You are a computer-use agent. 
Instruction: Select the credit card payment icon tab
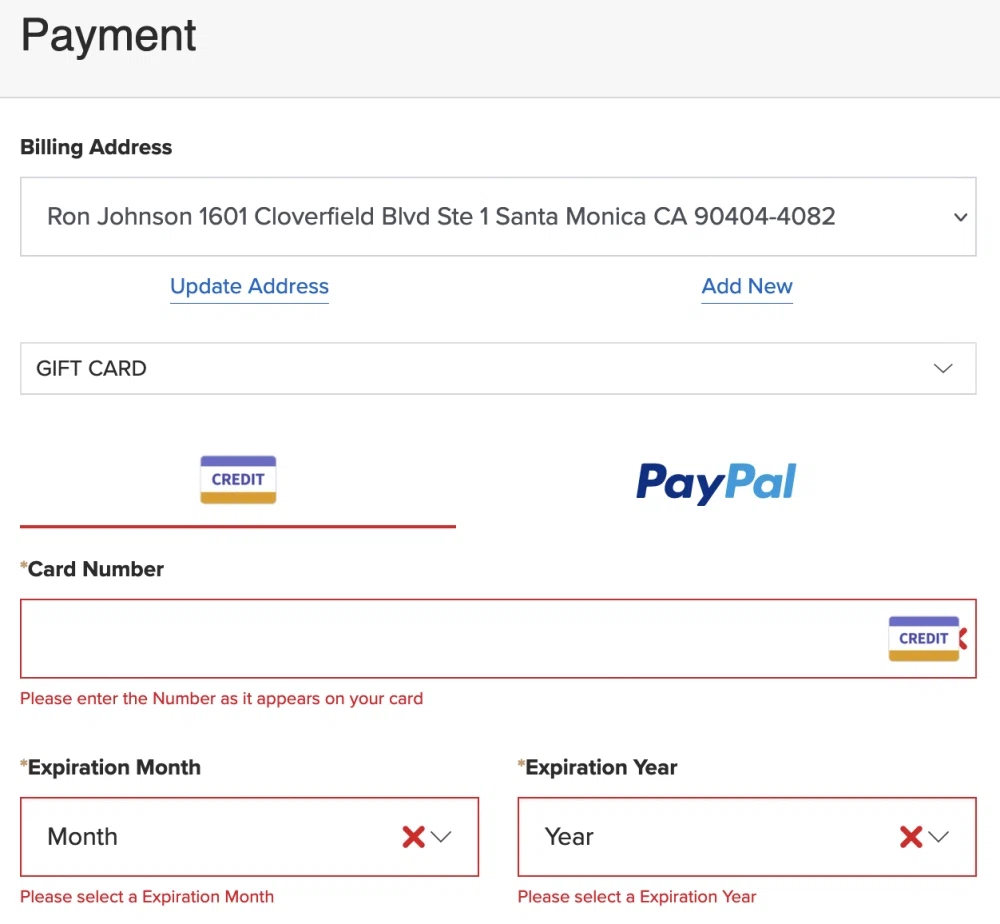[238, 480]
